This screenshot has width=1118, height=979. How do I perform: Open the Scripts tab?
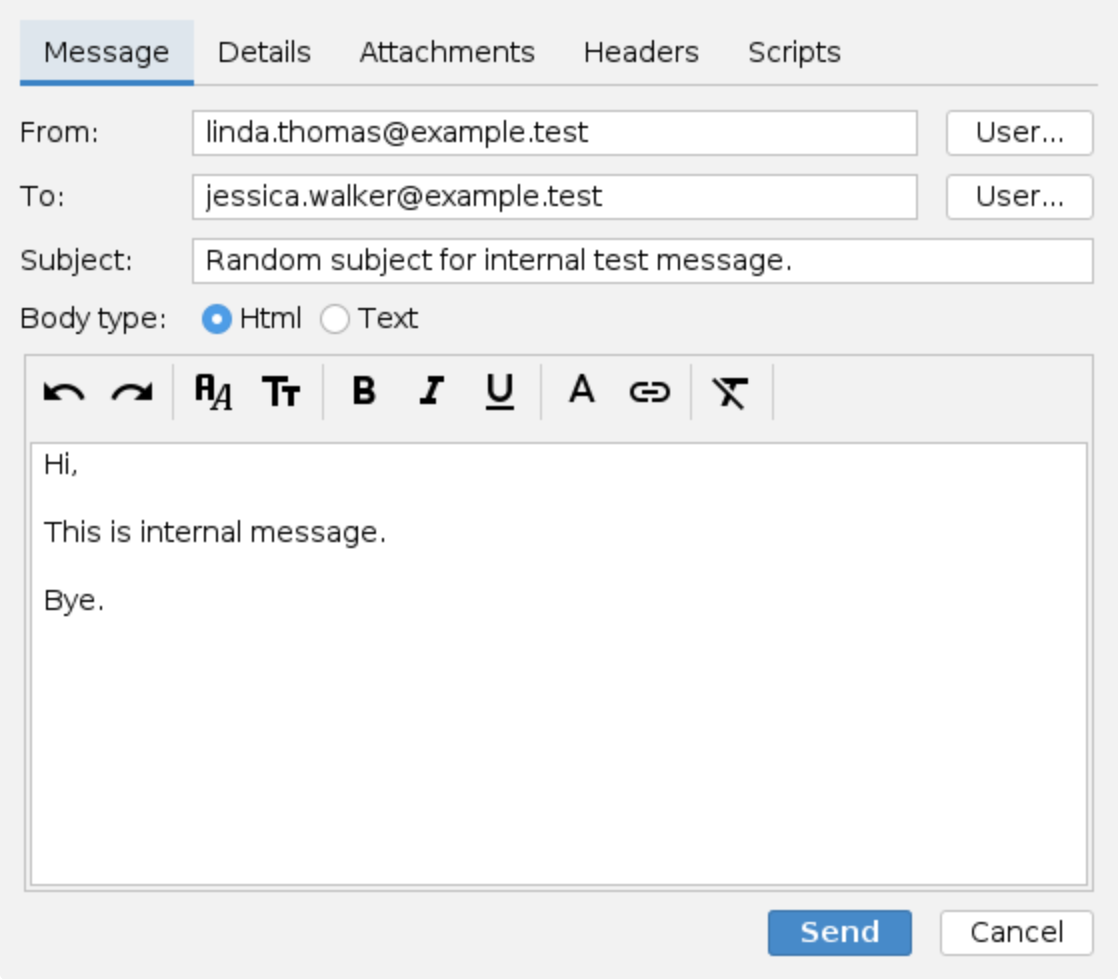coord(794,53)
